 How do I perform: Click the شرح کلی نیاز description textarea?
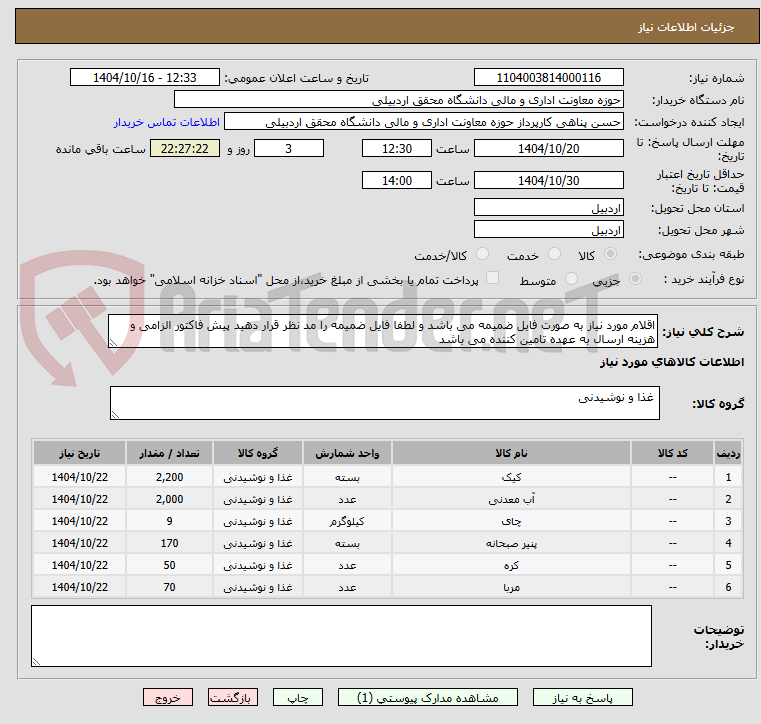383,331
